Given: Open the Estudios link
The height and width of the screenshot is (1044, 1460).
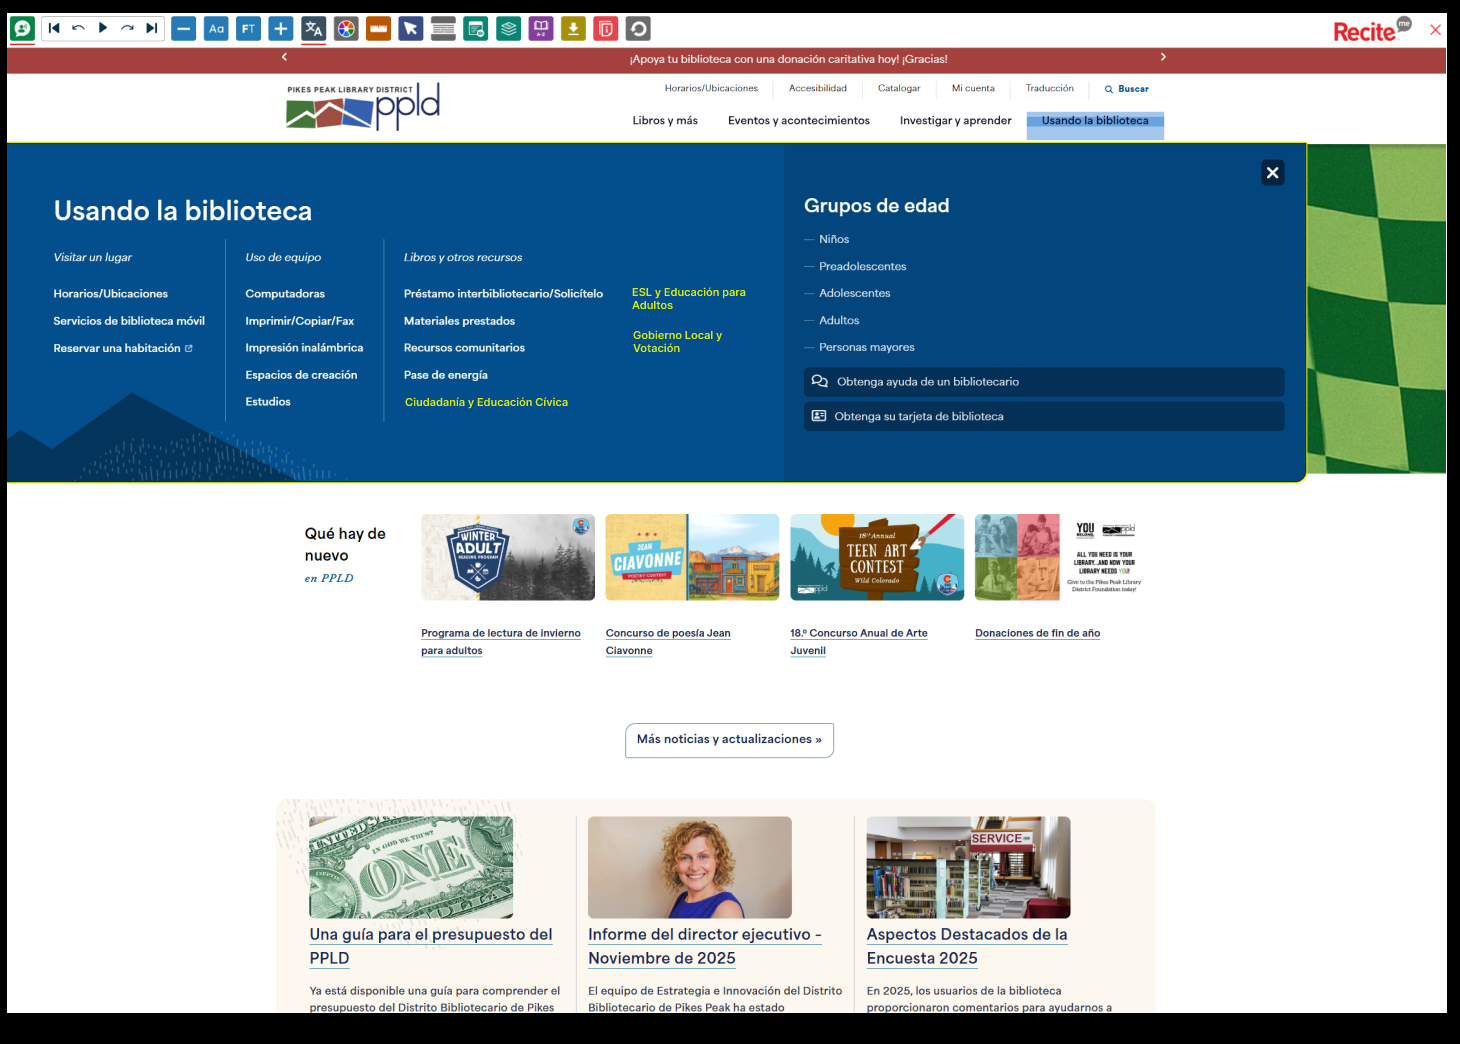Looking at the screenshot, I should pyautogui.click(x=268, y=402).
